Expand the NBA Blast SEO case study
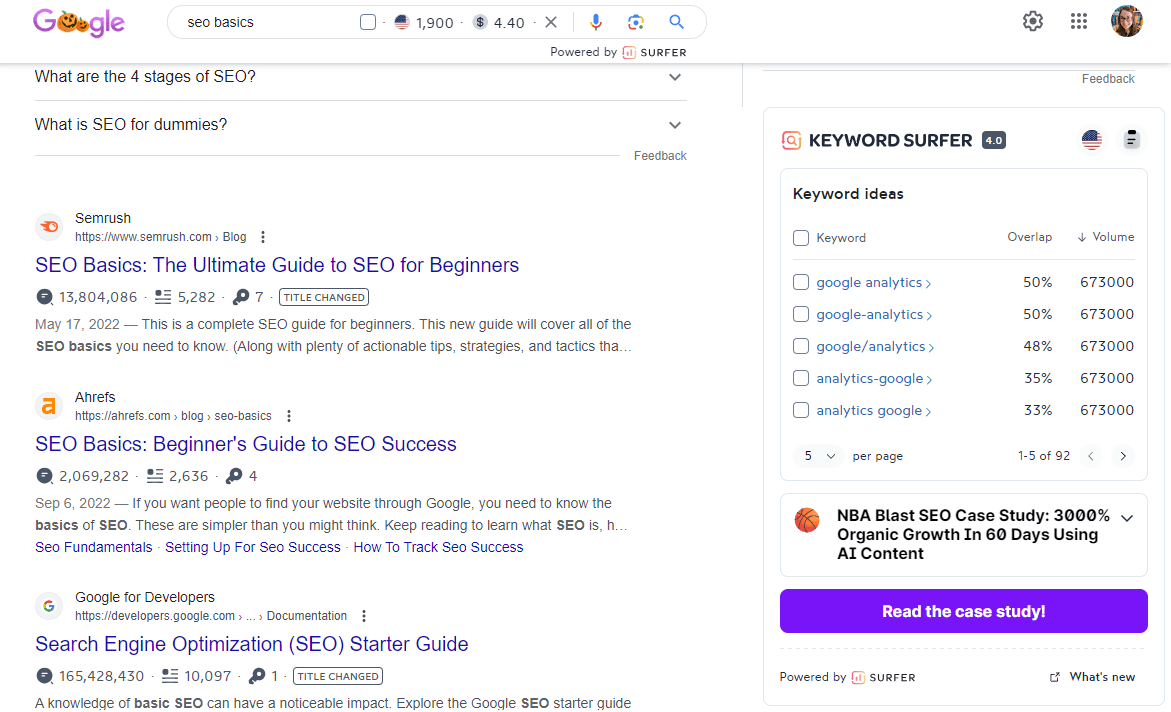This screenshot has width=1171, height=712. 1127,518
